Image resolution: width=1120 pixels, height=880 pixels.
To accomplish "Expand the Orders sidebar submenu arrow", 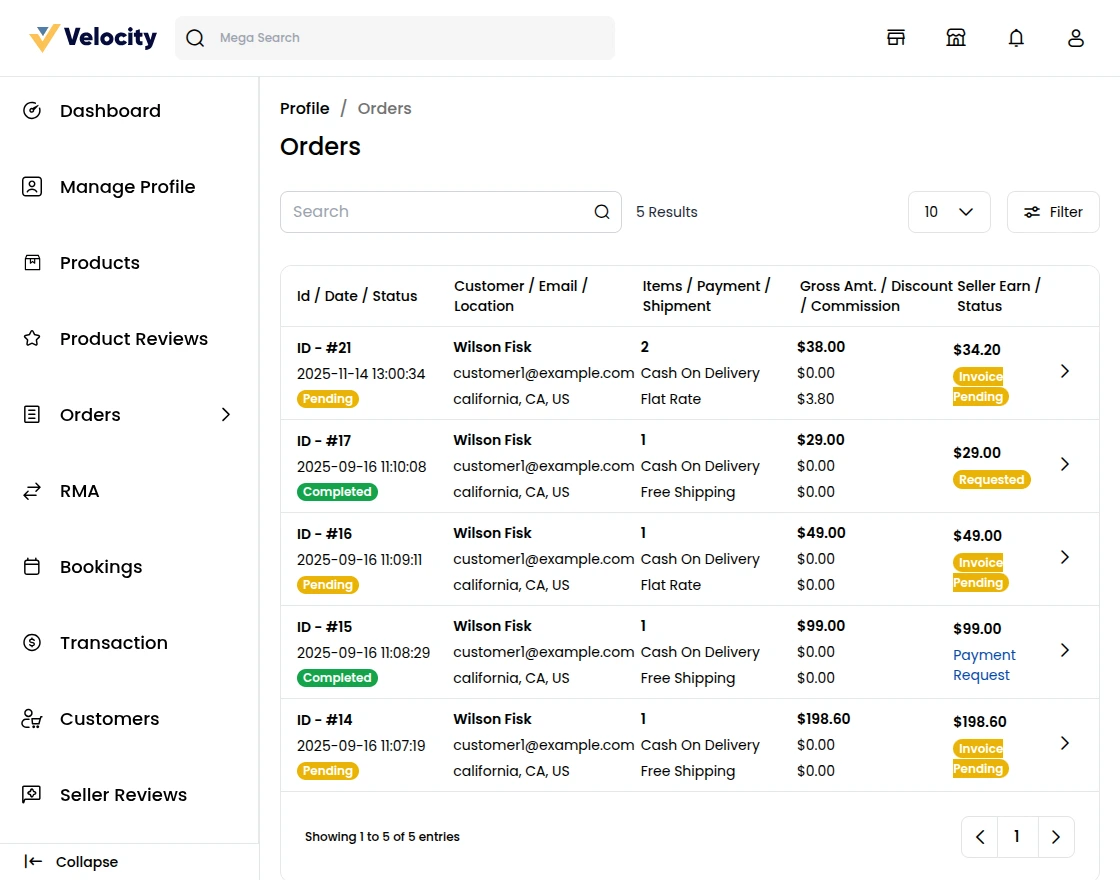I will tap(226, 415).
